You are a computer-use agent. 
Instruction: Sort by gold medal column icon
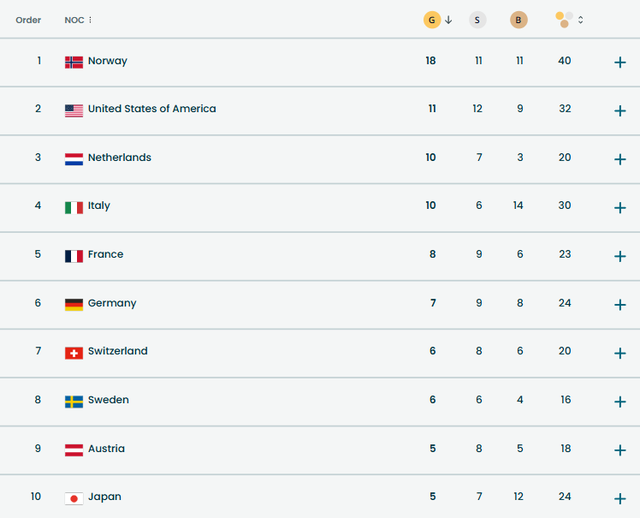tap(432, 20)
